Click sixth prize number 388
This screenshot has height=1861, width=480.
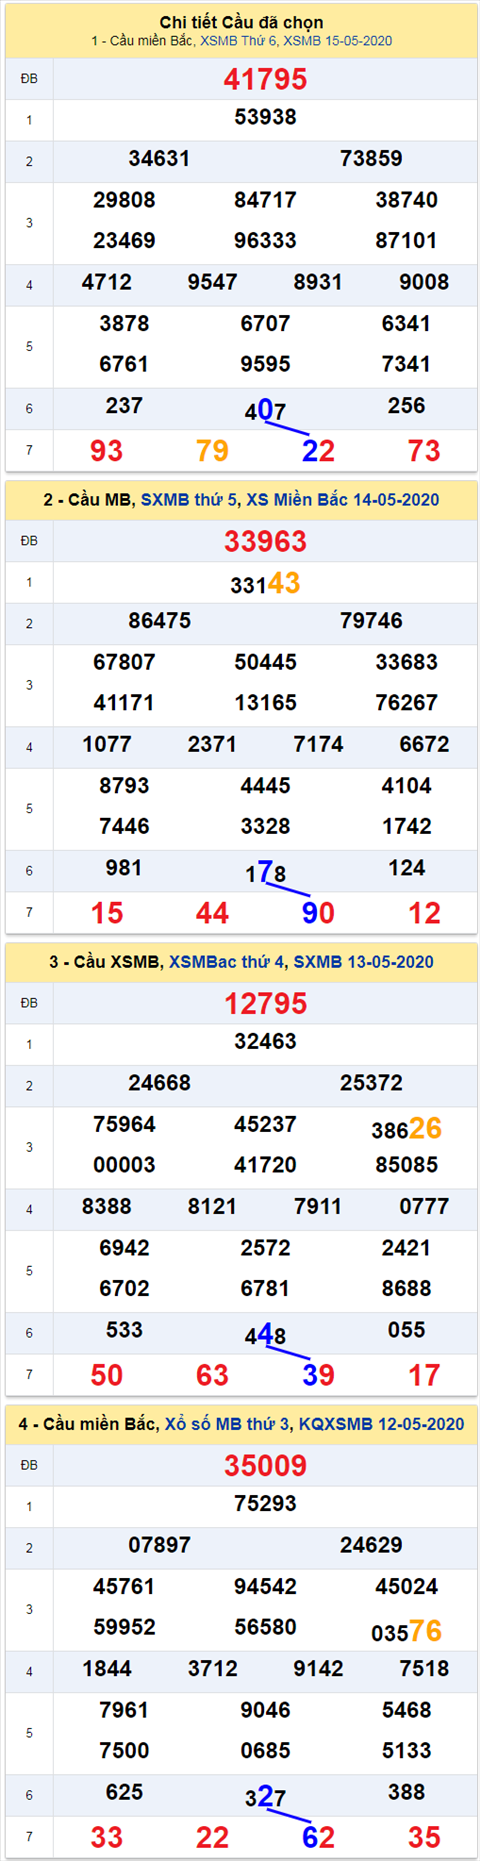tap(406, 1792)
